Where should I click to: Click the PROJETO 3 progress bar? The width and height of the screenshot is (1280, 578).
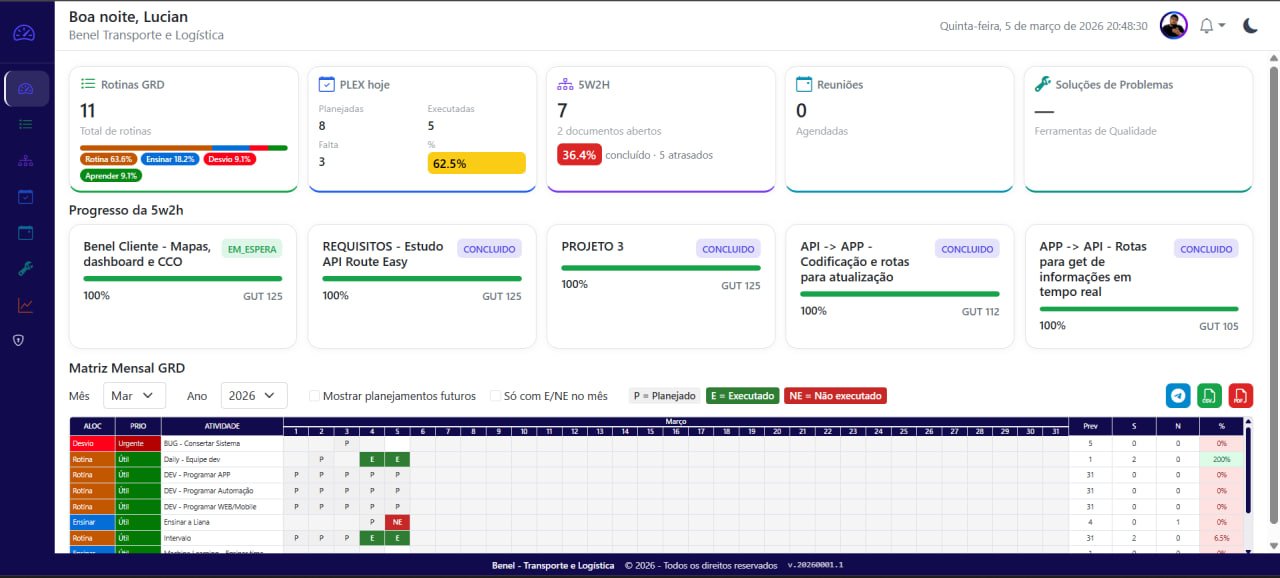660,268
